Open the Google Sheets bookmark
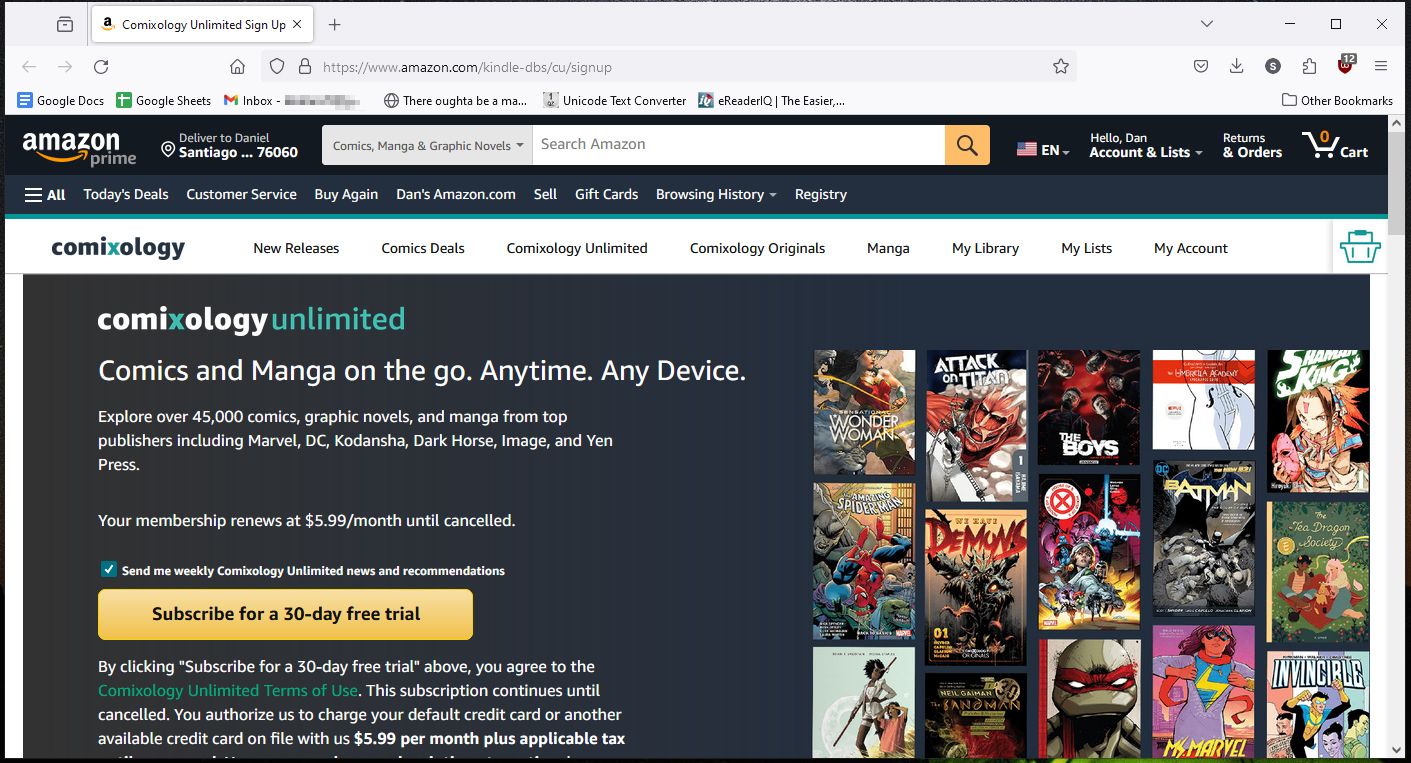This screenshot has width=1411, height=763. pos(164,100)
